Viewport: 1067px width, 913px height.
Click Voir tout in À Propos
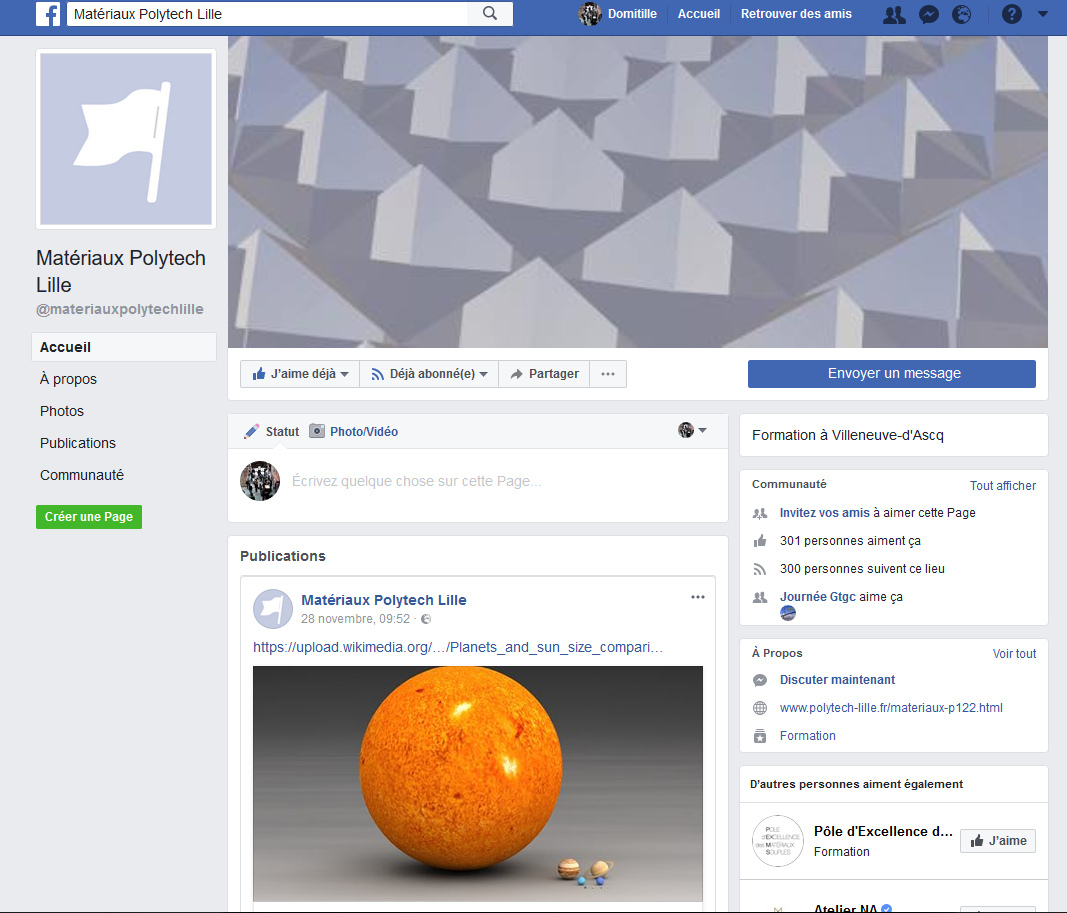click(x=1014, y=654)
